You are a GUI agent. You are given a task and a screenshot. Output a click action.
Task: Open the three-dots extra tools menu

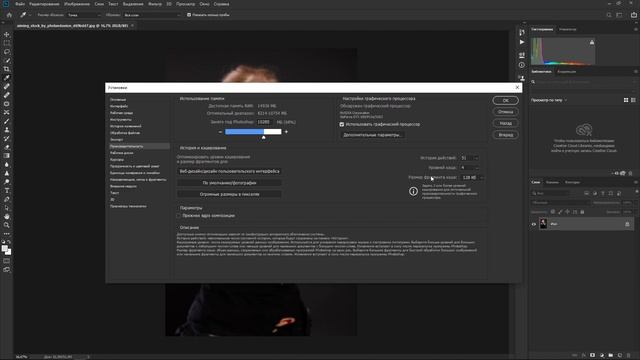pyautogui.click(x=7, y=234)
